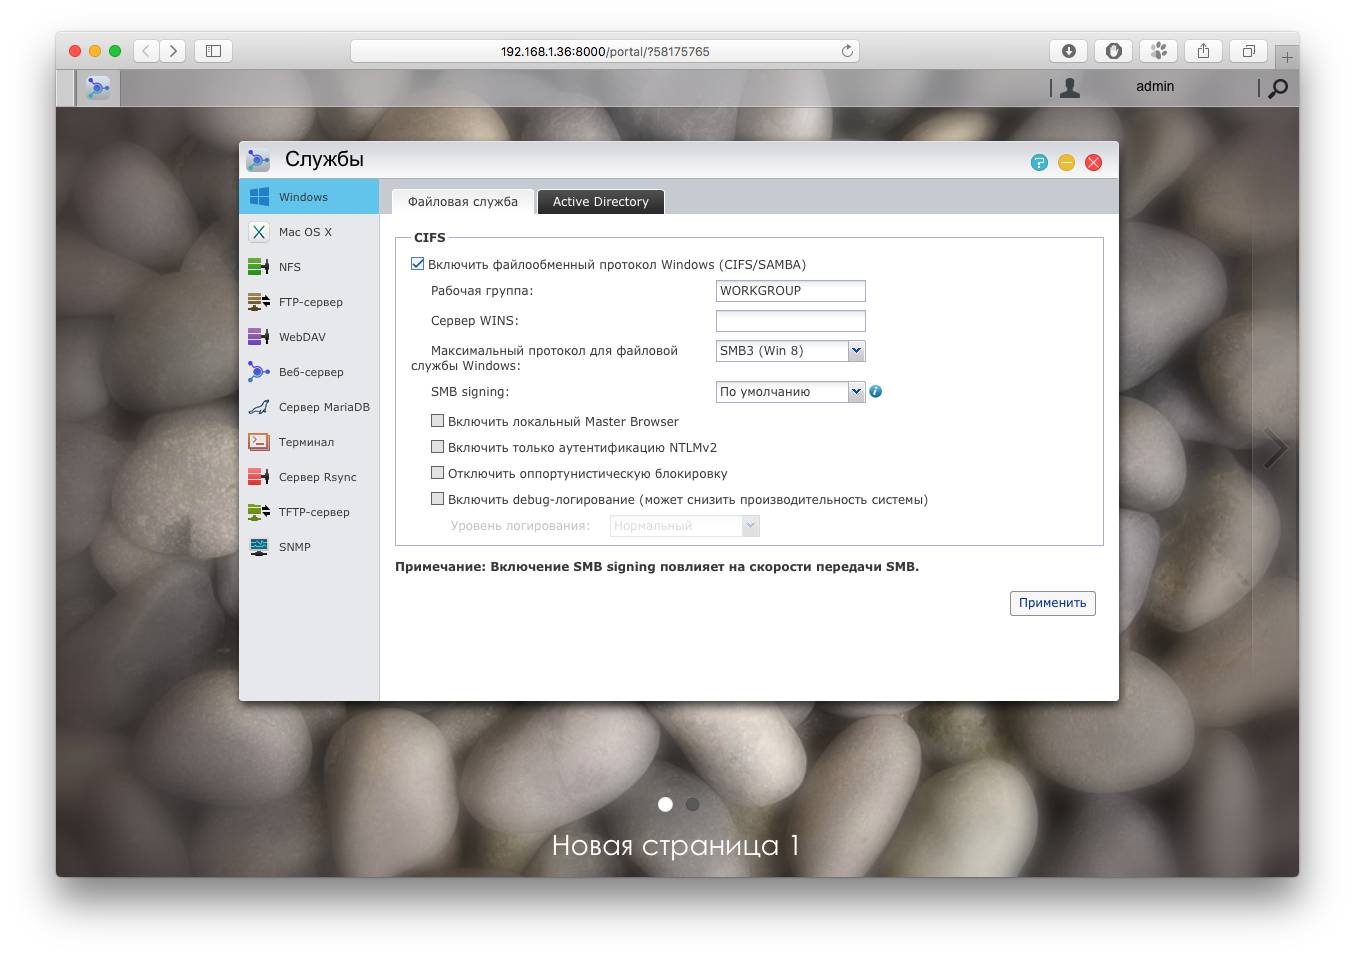Image resolution: width=1355 pixels, height=957 pixels.
Task: Click Safari forward arrow
Action: coord(173,51)
